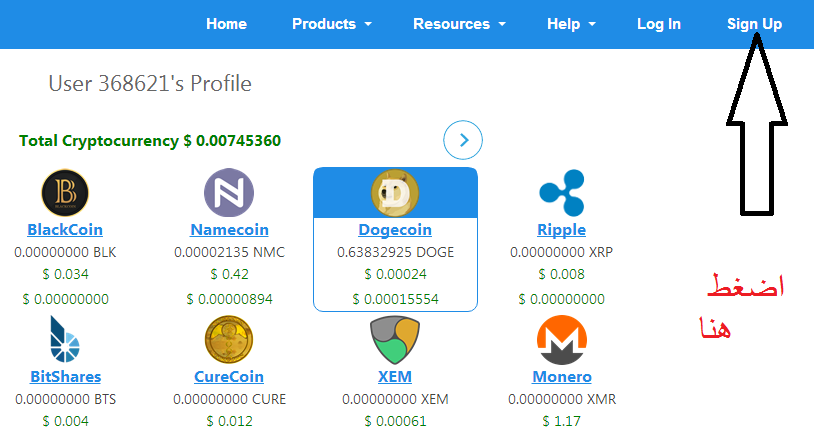Select the 0.00000000 XRP balance
The image size is (814, 440).
pos(562,252)
